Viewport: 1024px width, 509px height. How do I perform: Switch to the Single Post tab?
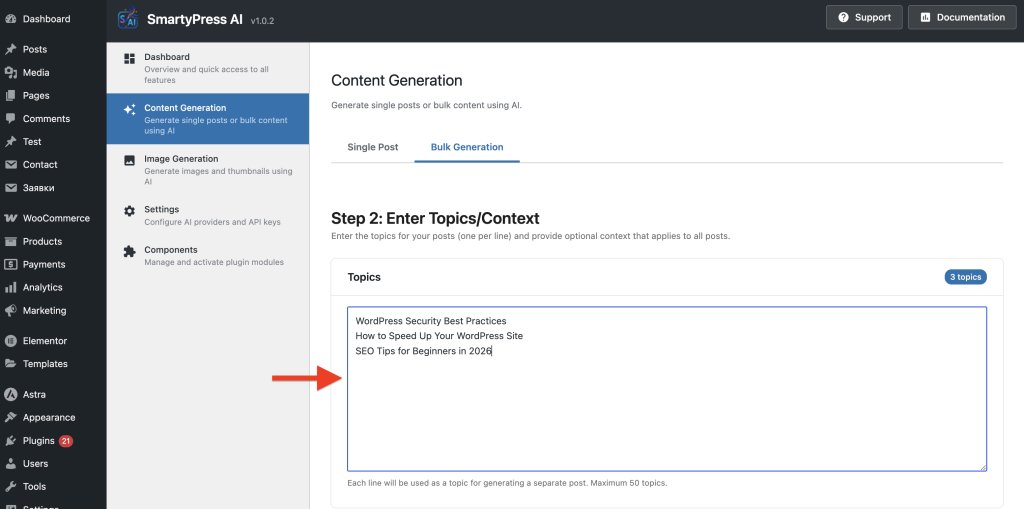click(372, 147)
